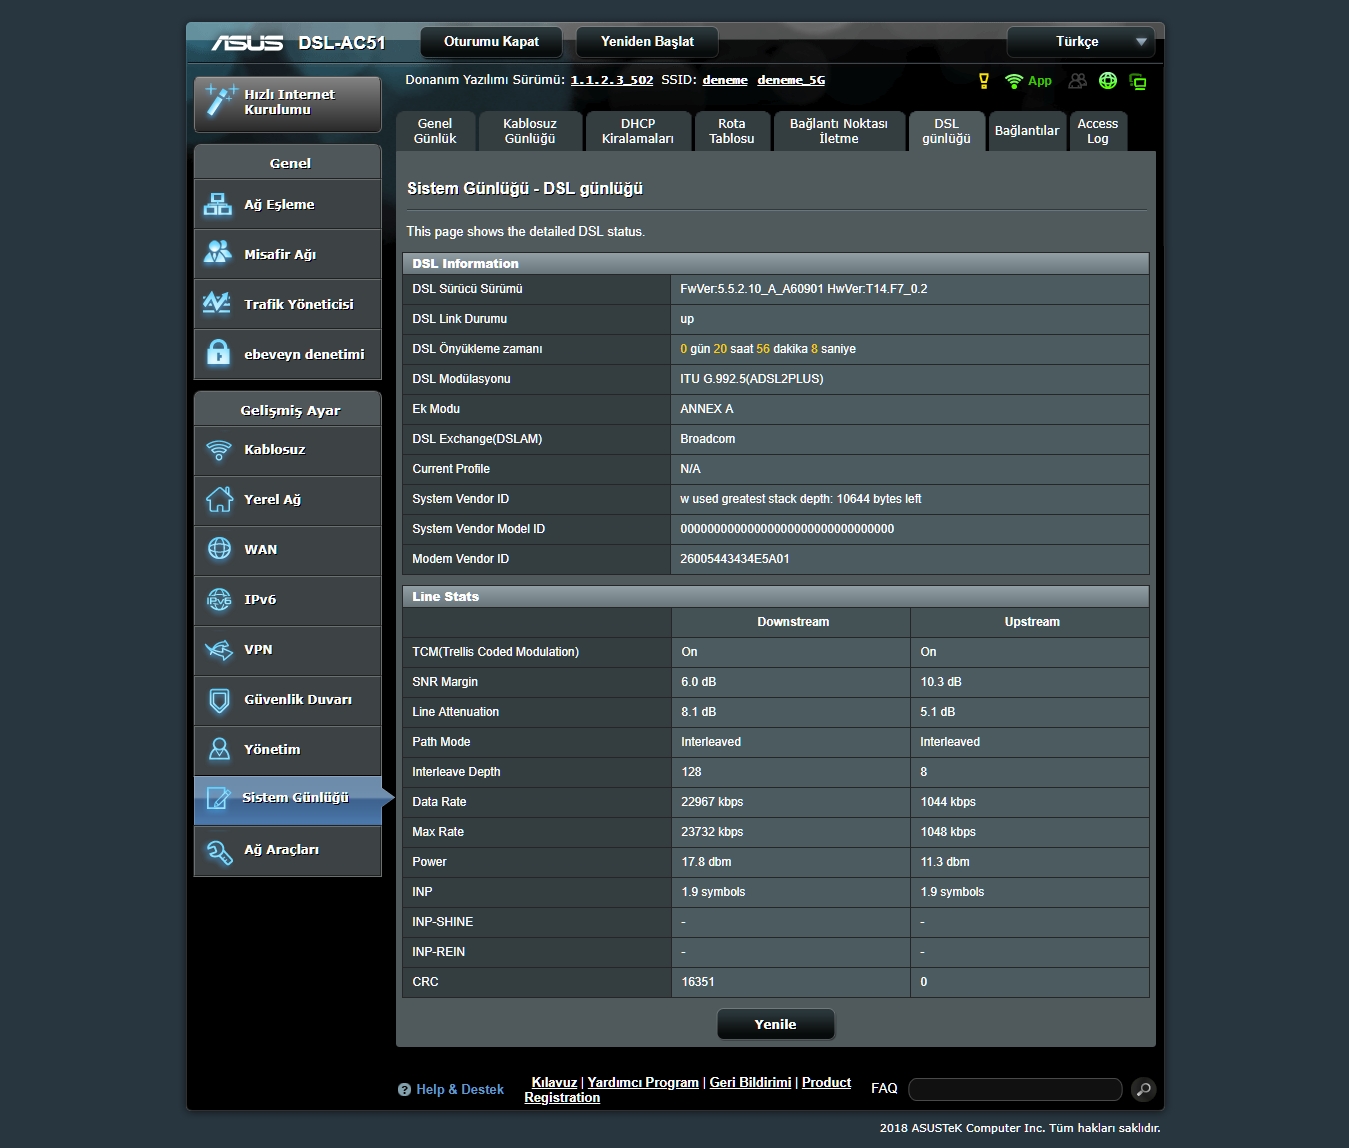
Task: Open the Kablosuz Günlüğü tab
Action: click(x=530, y=131)
